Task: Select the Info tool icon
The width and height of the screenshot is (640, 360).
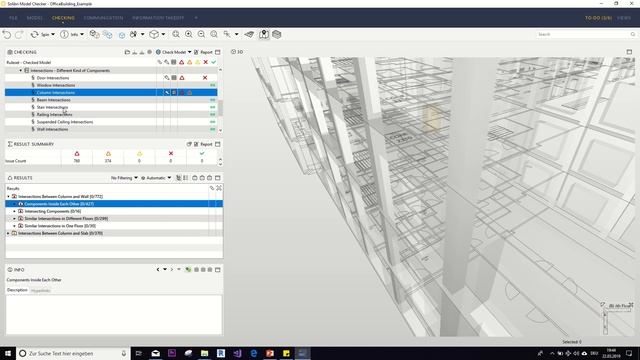Action: point(64,35)
